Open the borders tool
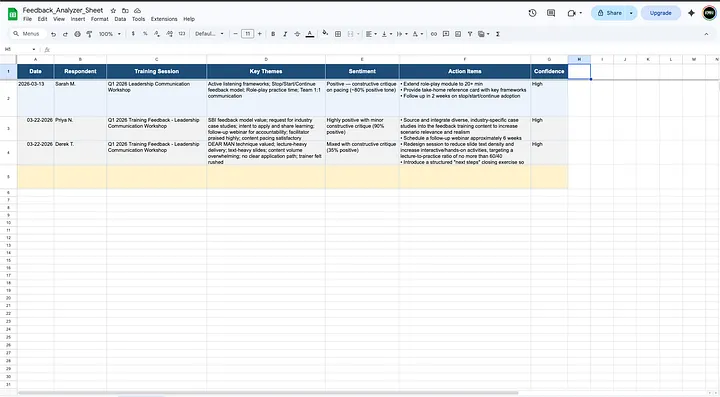The height and width of the screenshot is (397, 720). click(x=338, y=34)
